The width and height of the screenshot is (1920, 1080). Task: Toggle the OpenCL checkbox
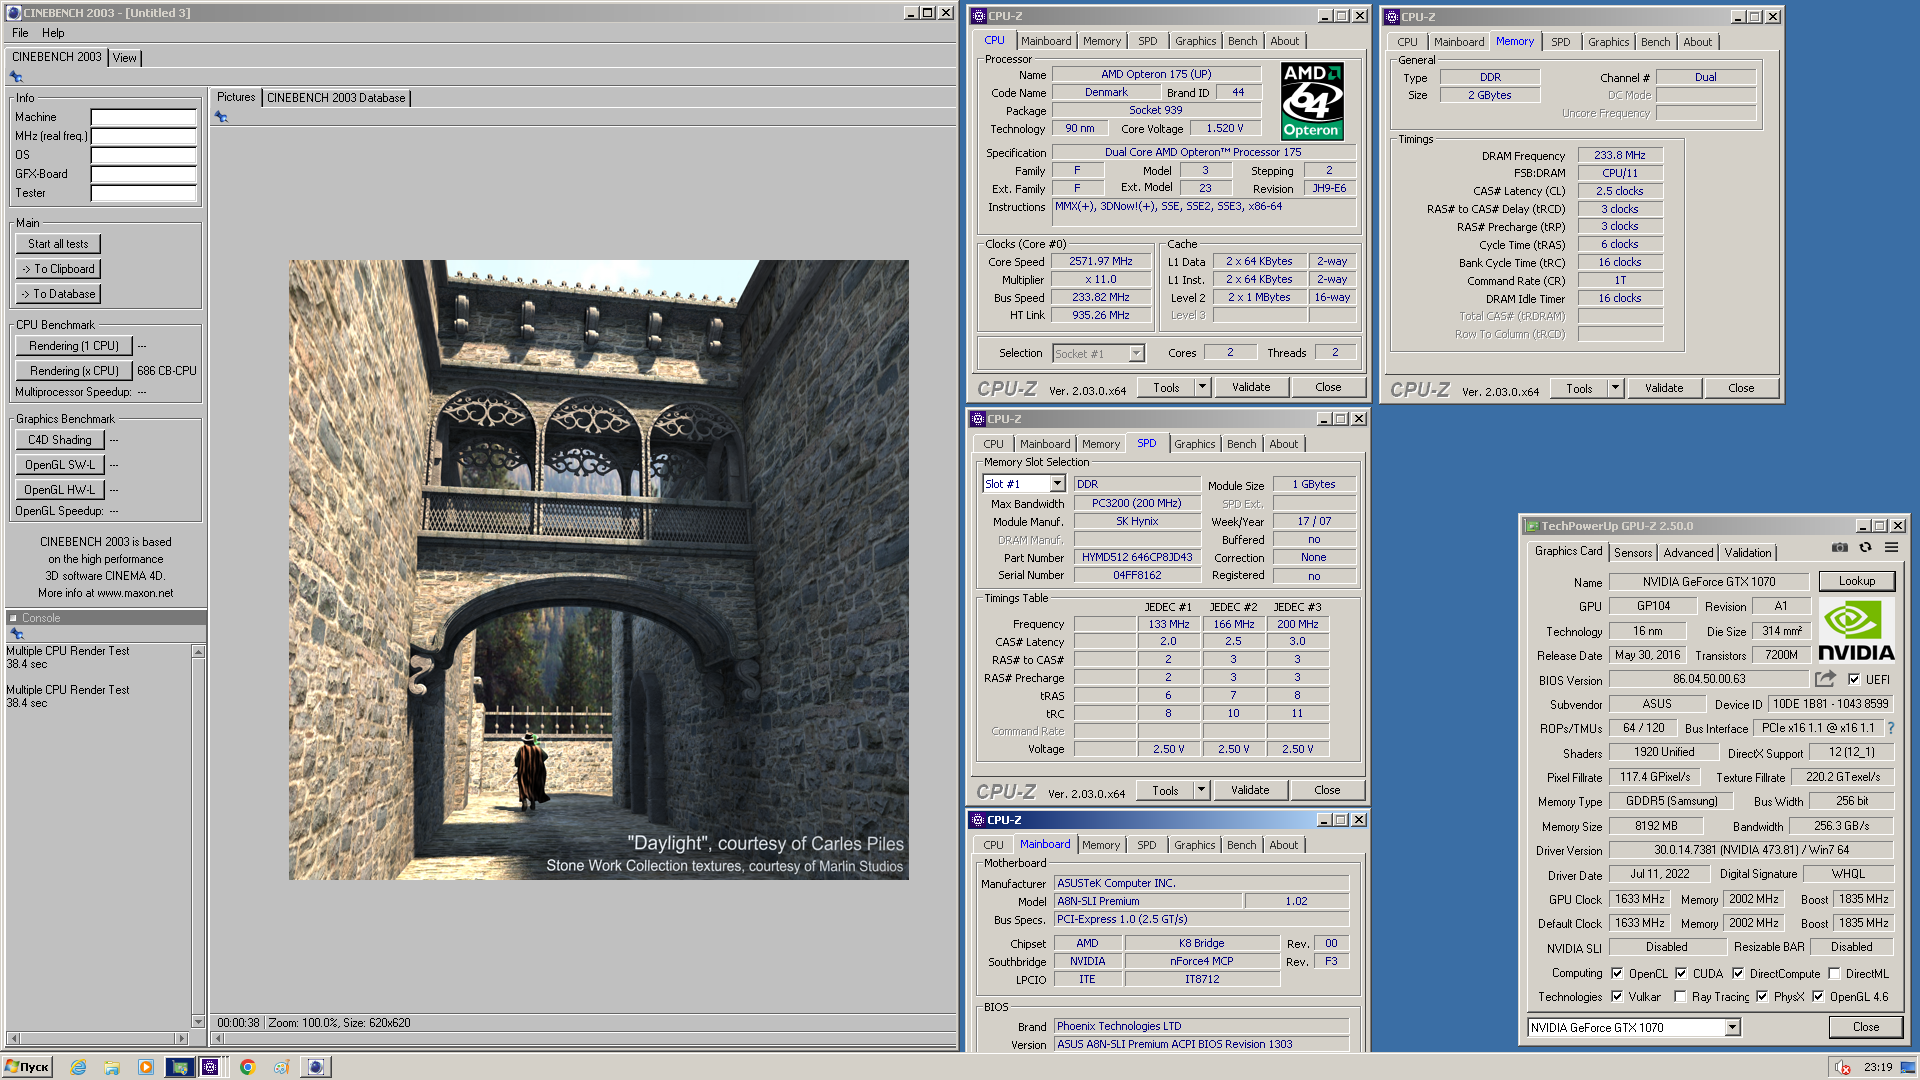[x=1617, y=973]
